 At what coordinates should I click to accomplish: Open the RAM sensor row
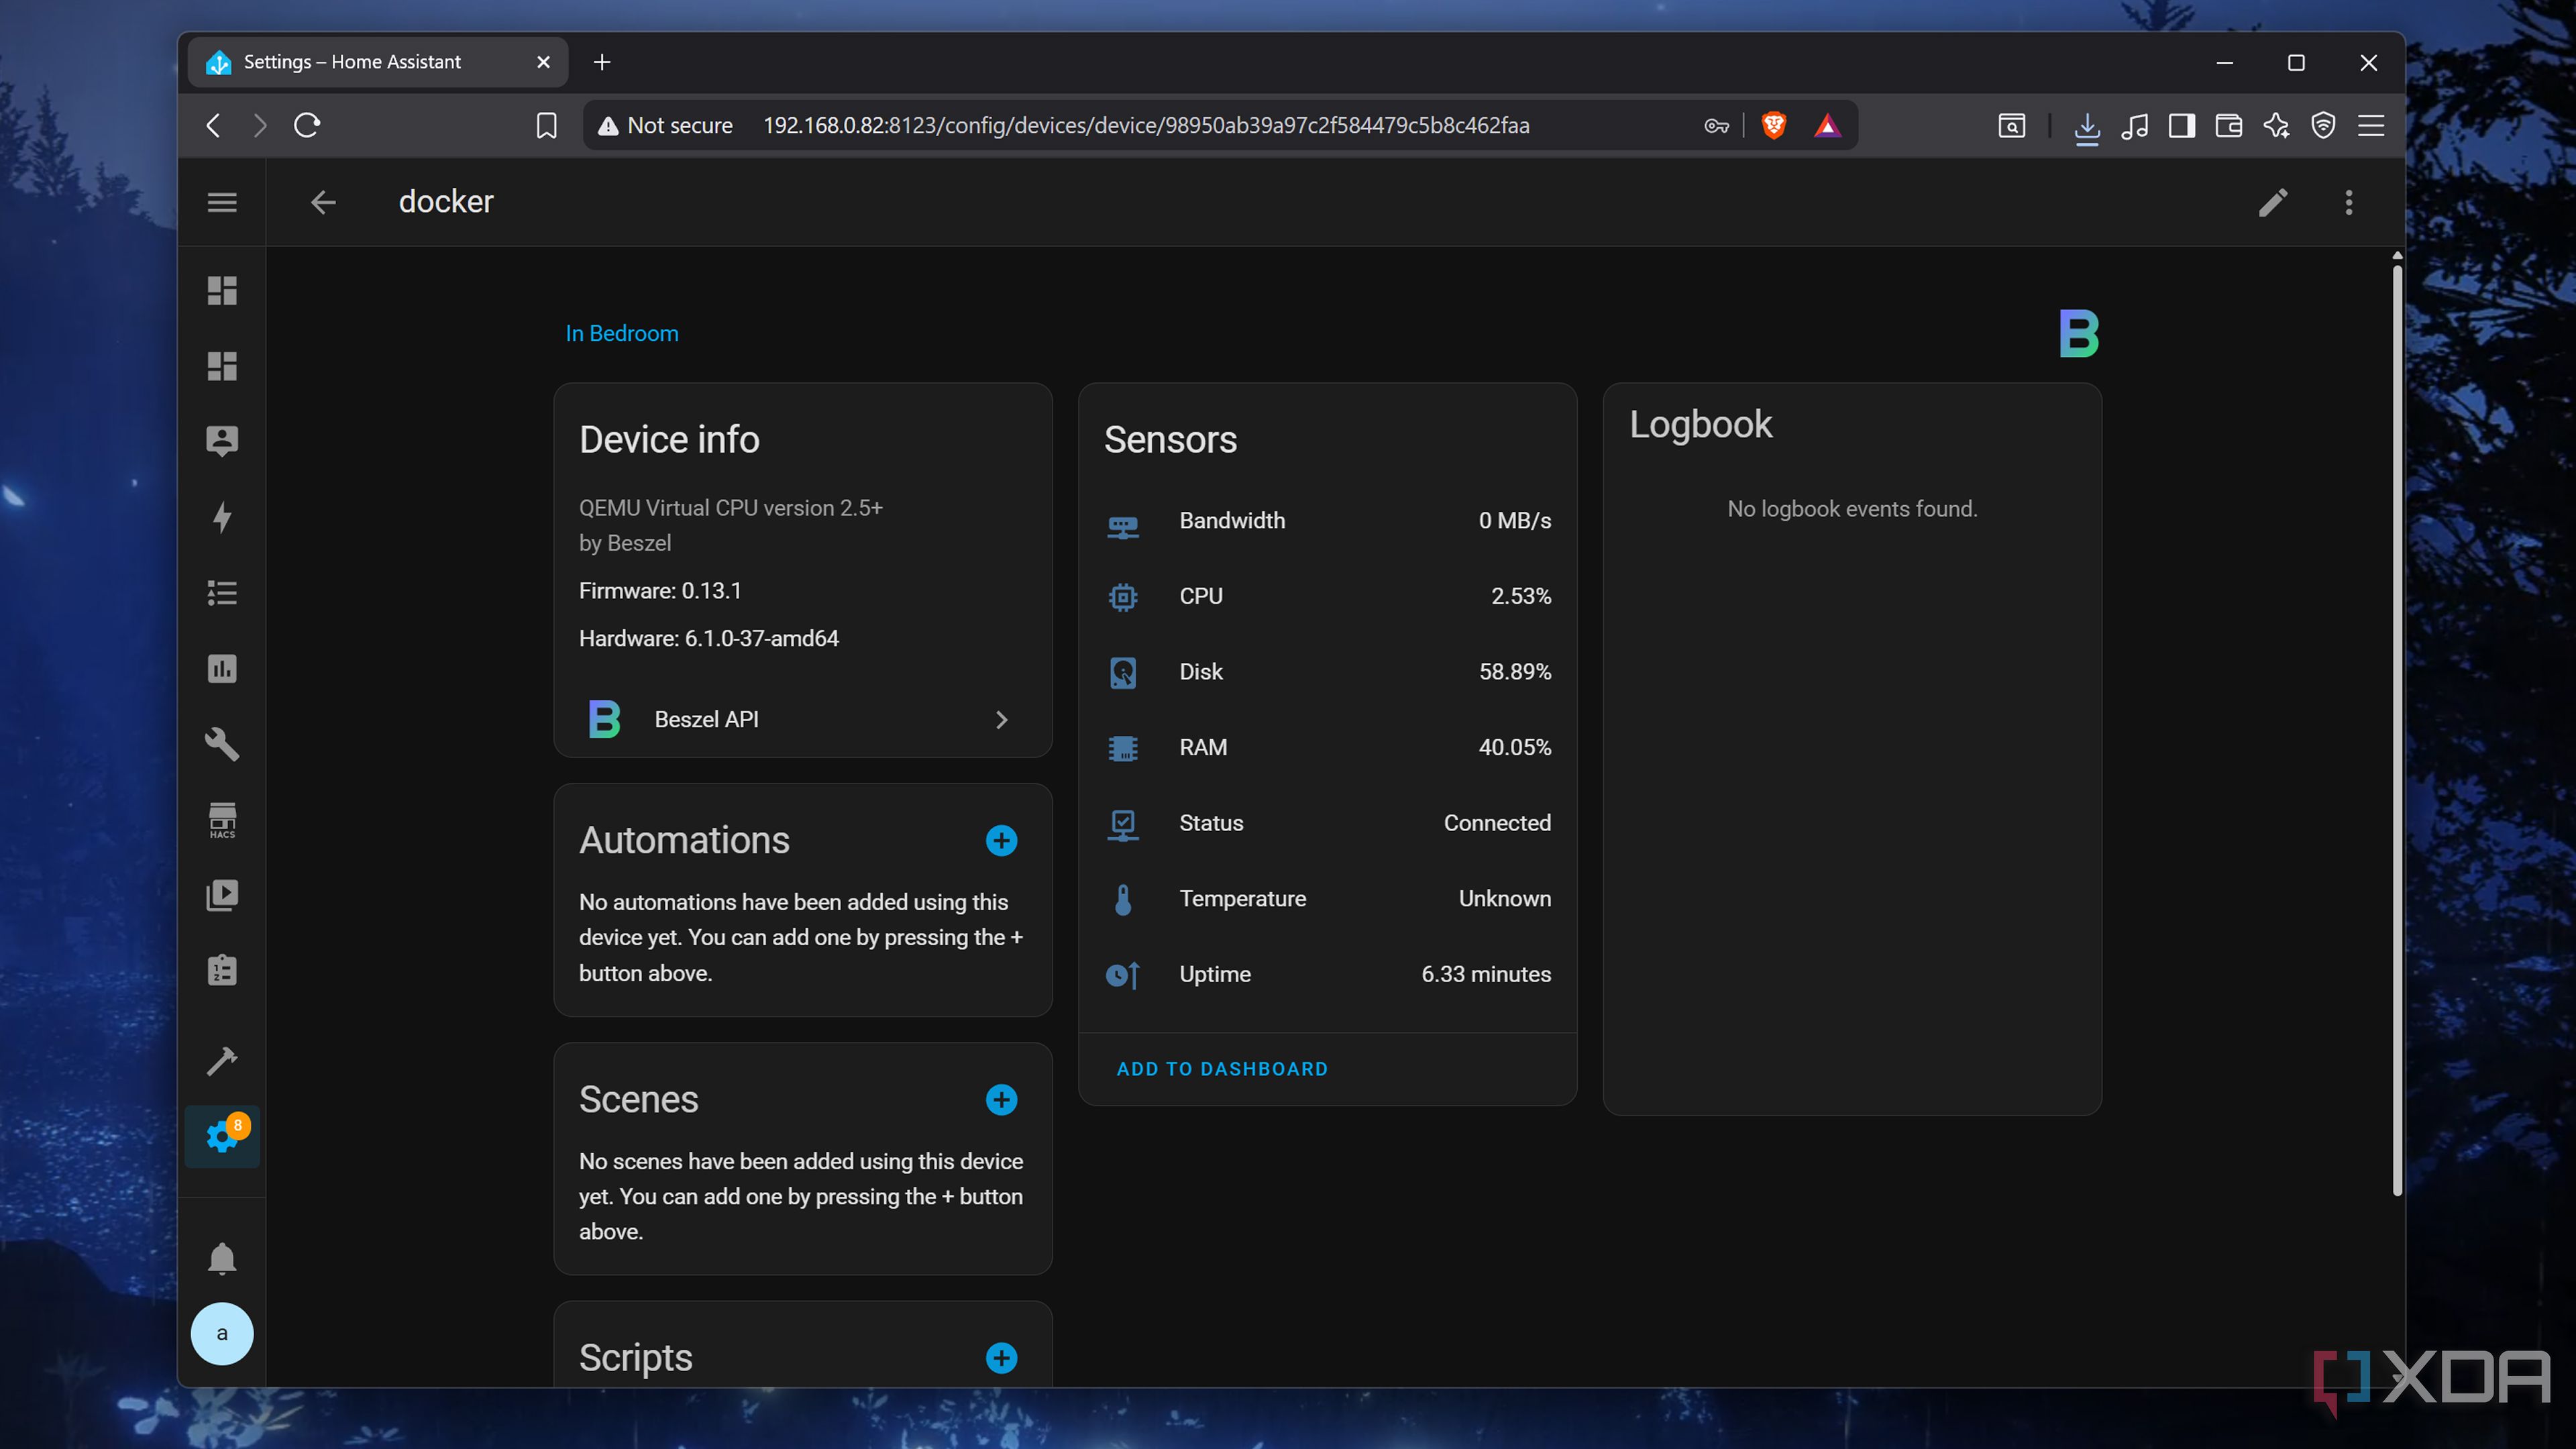(x=1328, y=747)
